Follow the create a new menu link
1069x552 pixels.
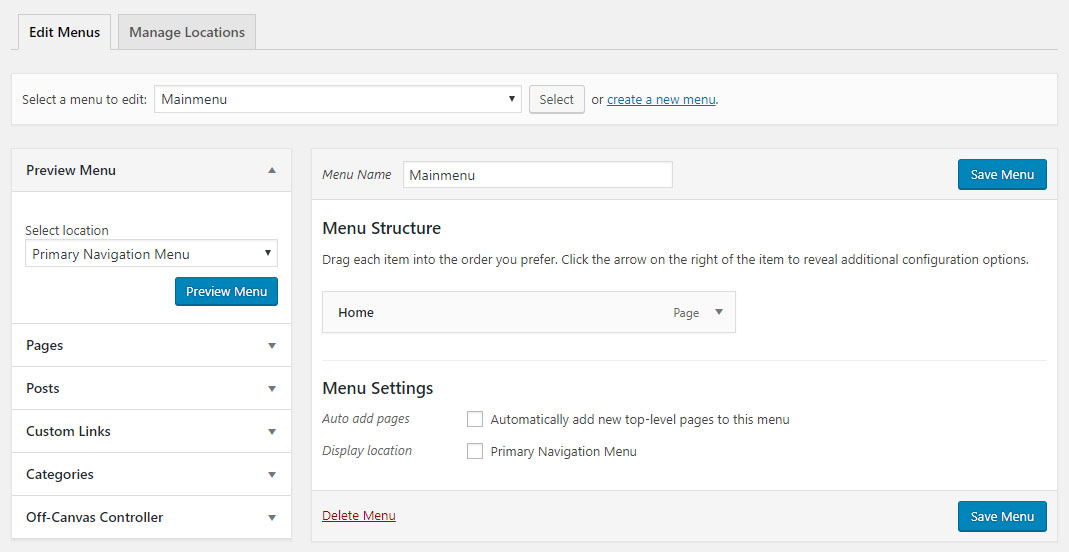pos(661,99)
